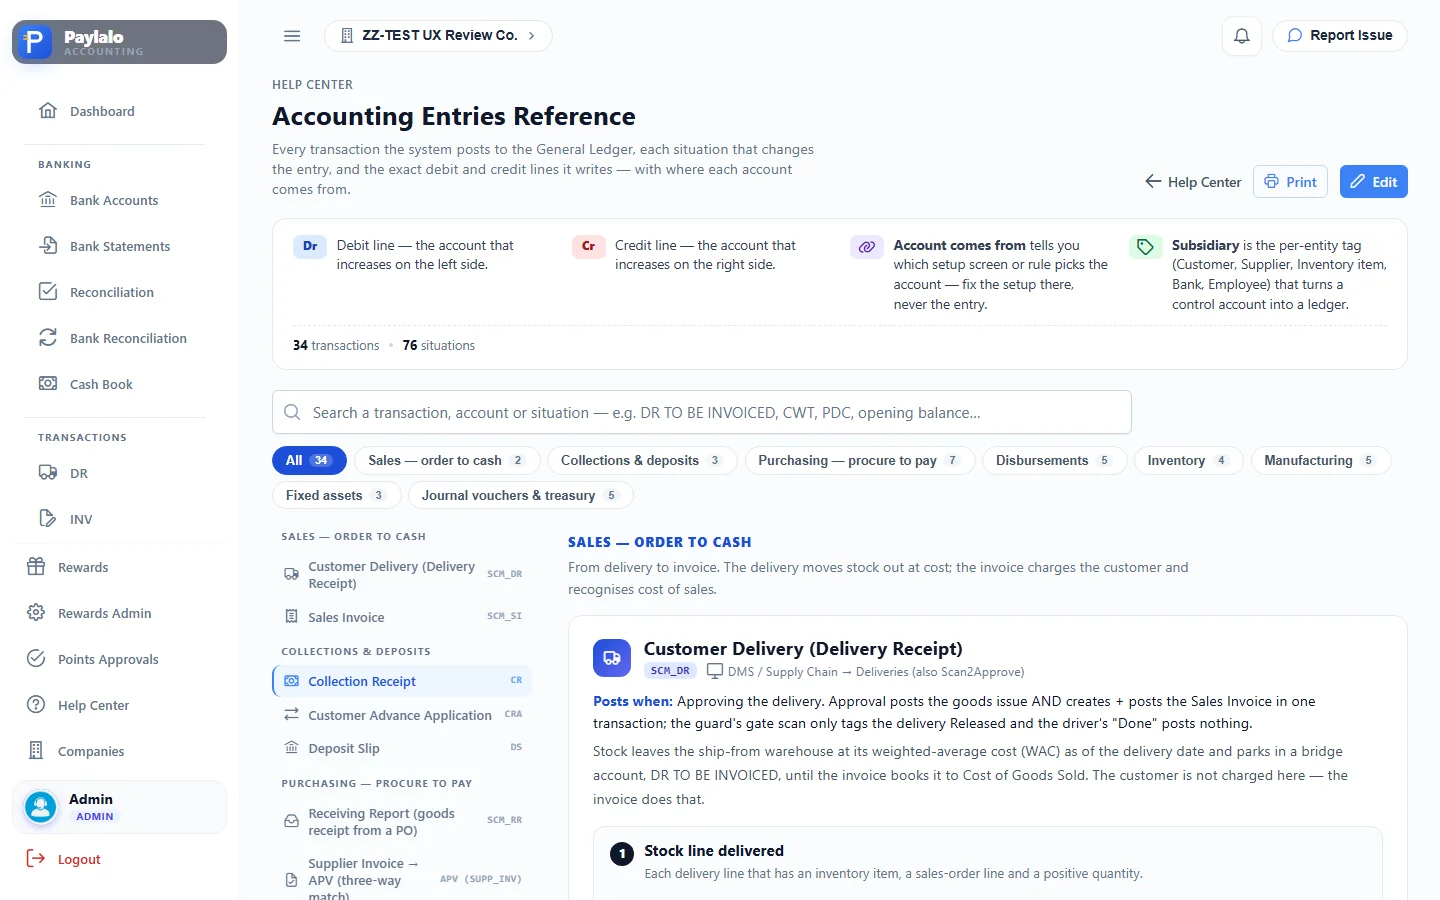Screen dimensions: 1440x900
Task: Filter by Manufacturing category
Action: tap(1321, 460)
